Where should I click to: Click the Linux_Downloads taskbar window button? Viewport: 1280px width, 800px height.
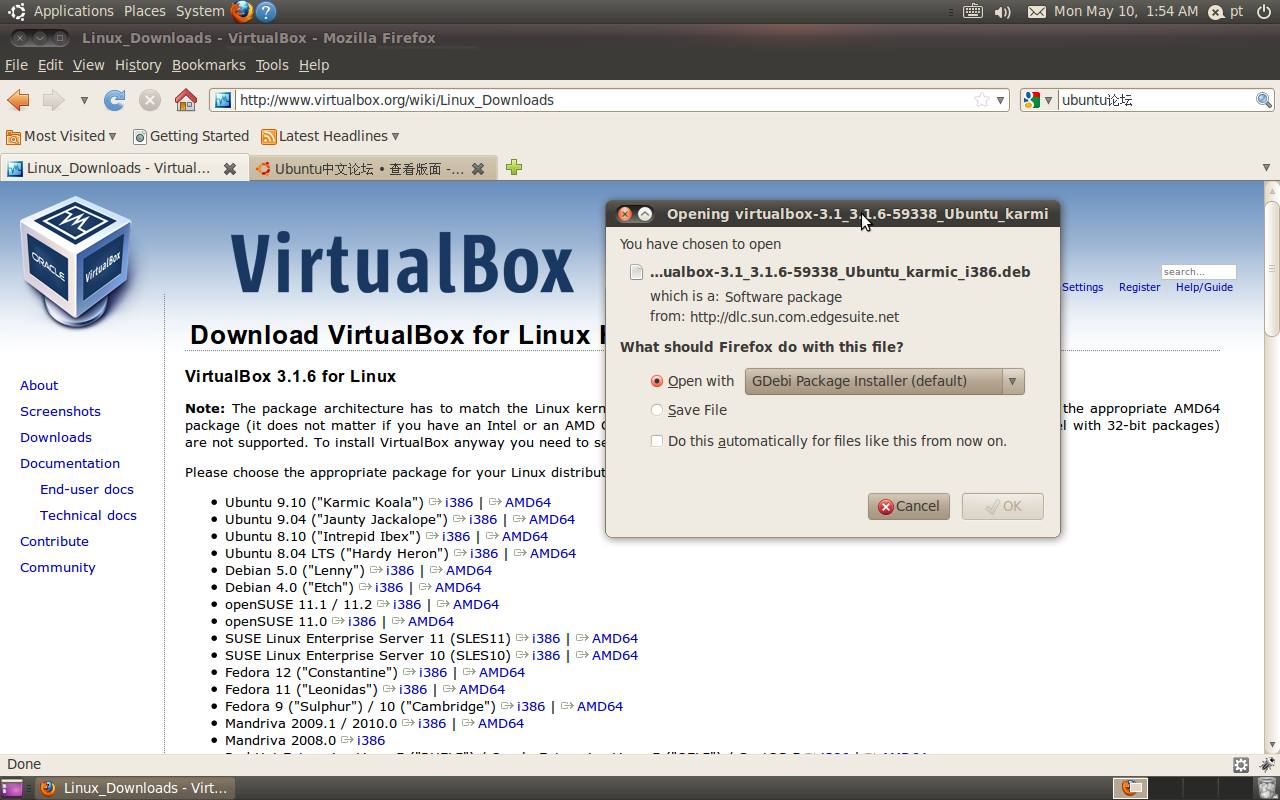(x=136, y=788)
